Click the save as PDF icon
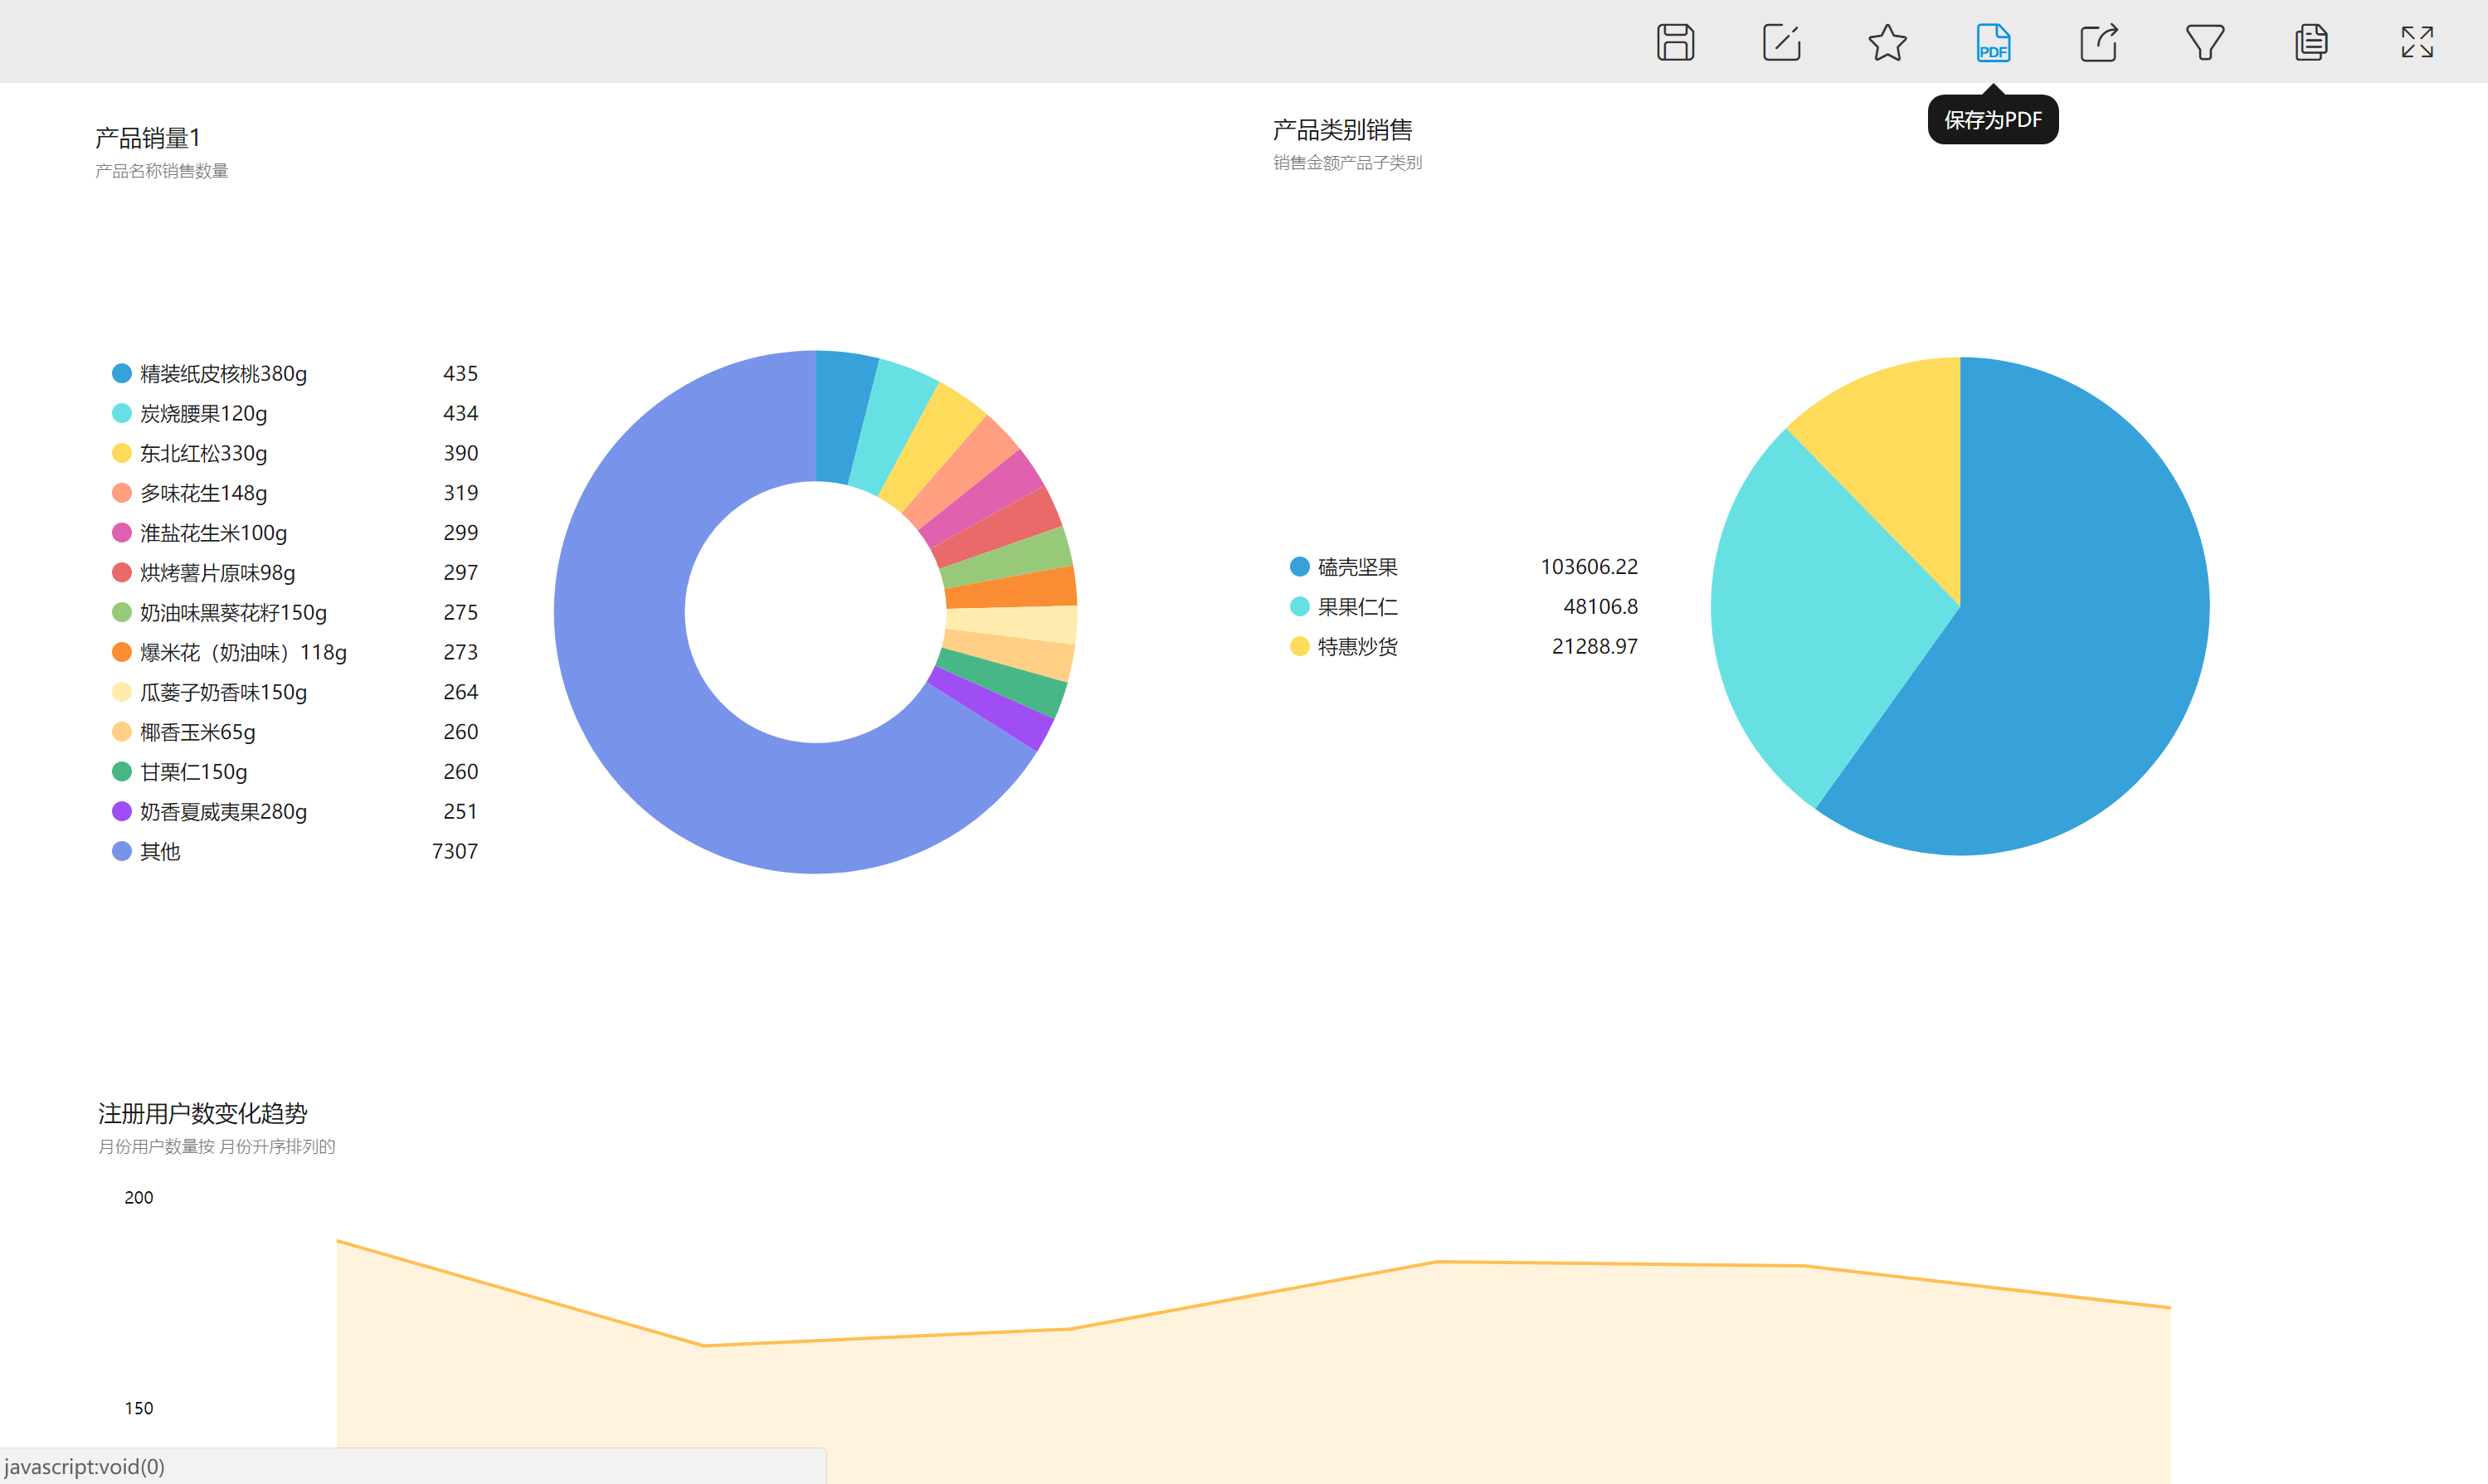2488x1484 pixels. [1993, 42]
